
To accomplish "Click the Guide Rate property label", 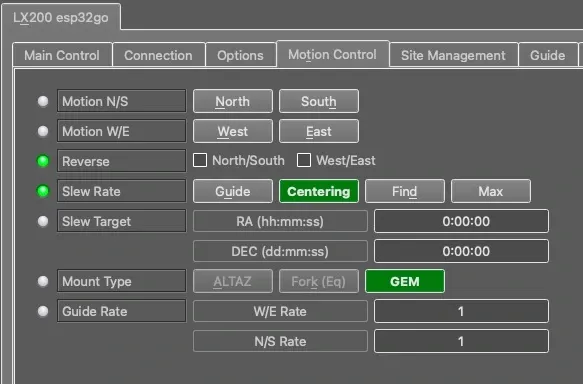I will pyautogui.click(x=122, y=311).
